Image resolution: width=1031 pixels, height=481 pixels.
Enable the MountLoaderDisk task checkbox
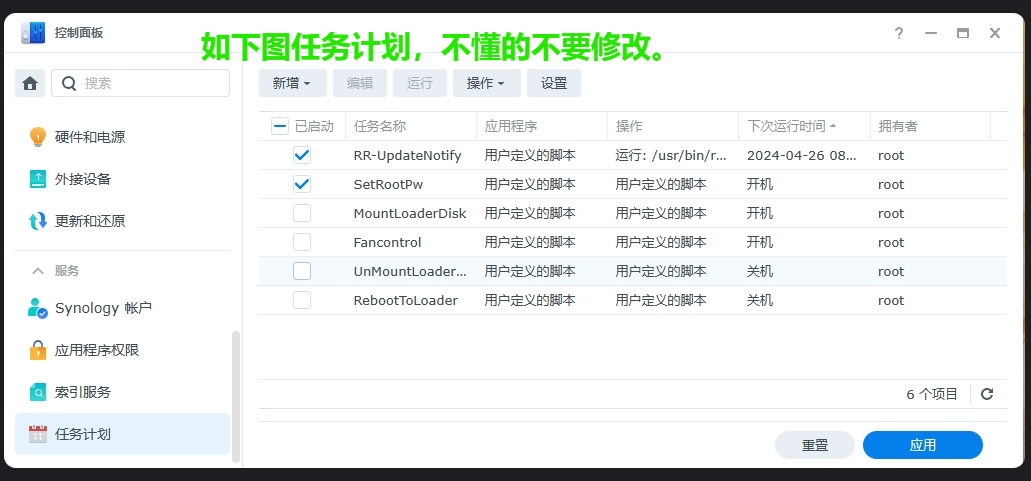pyautogui.click(x=302, y=213)
